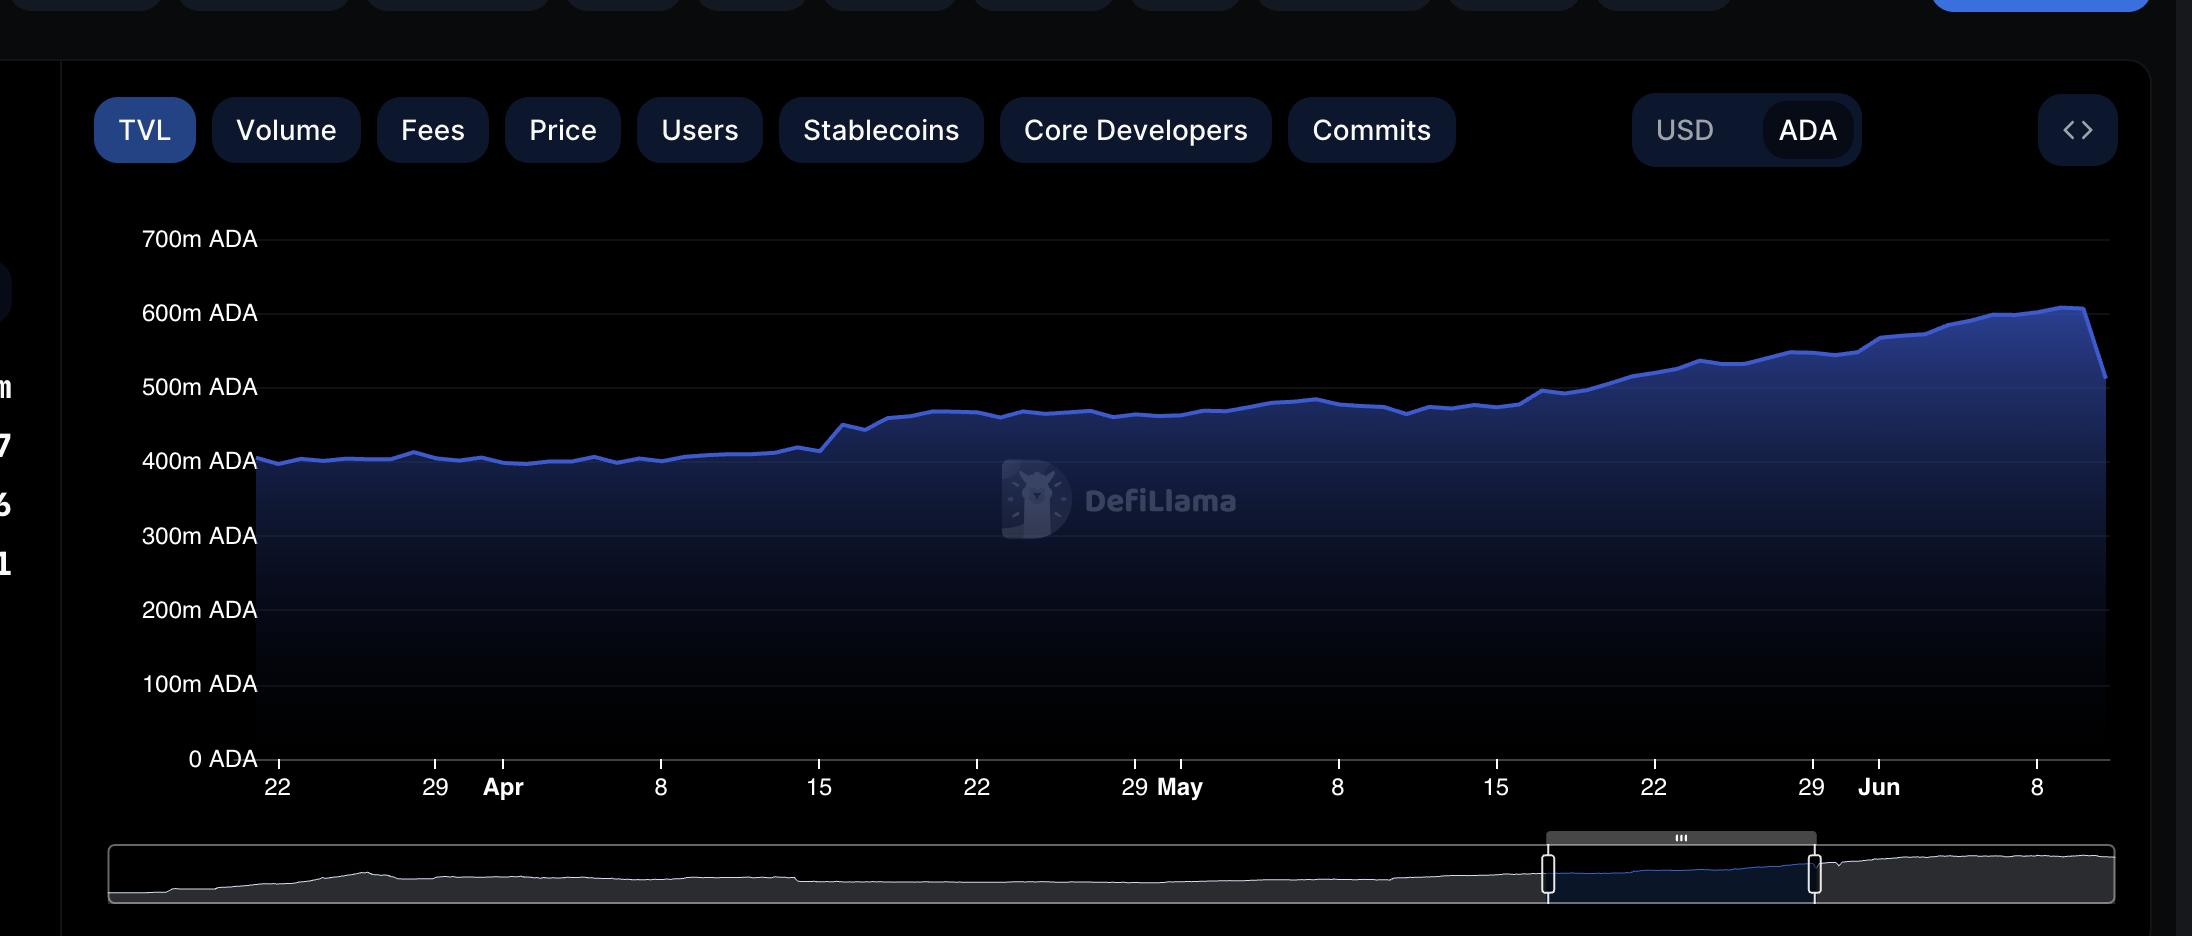Open the Core Developers tab
The height and width of the screenshot is (936, 2192).
pos(1135,130)
